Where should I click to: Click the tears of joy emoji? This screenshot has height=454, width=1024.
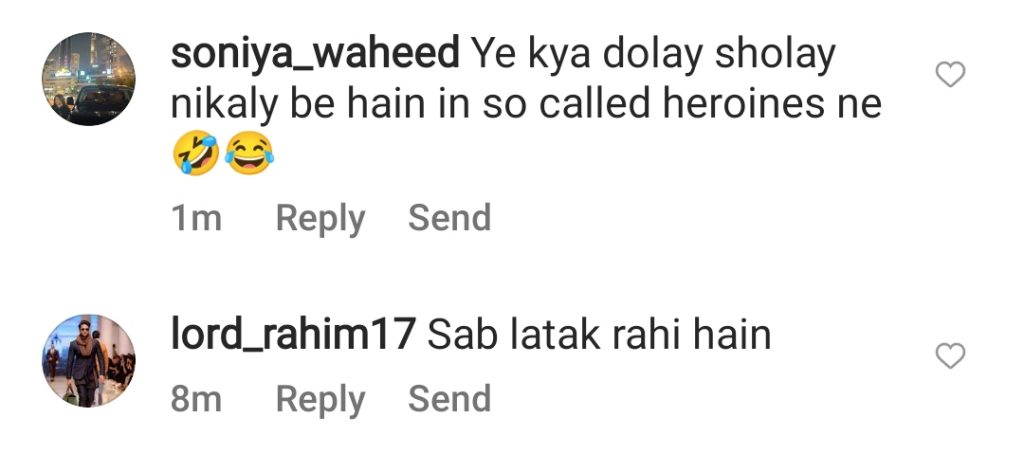point(249,152)
